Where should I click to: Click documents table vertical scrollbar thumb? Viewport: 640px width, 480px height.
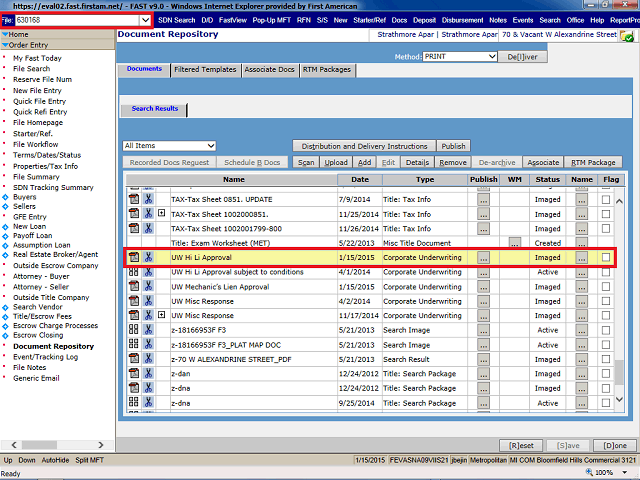(619, 372)
